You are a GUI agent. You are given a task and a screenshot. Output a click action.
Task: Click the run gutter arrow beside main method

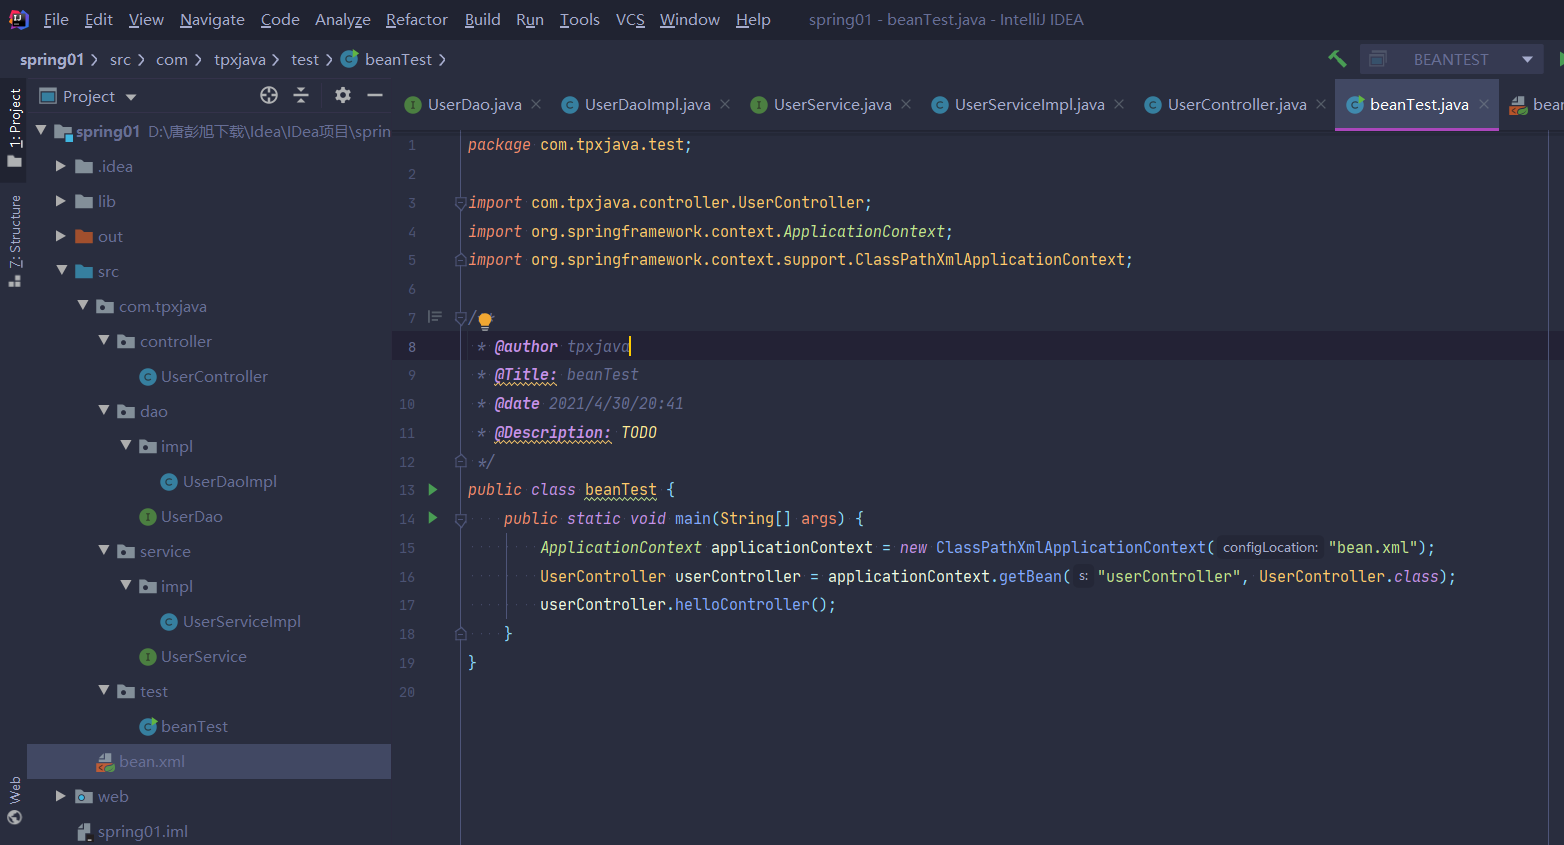tap(433, 518)
